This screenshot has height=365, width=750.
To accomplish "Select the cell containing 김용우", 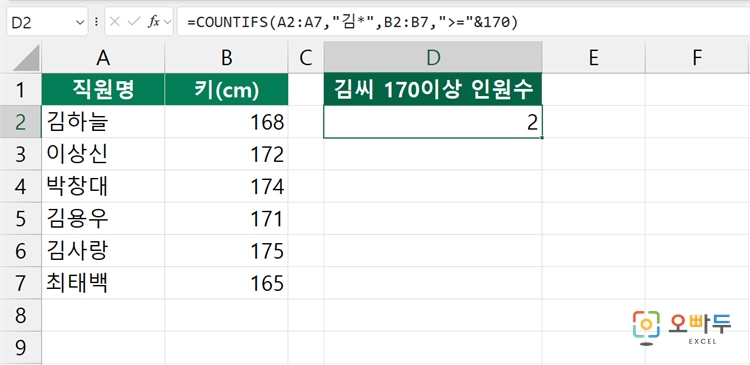I will pos(103,219).
